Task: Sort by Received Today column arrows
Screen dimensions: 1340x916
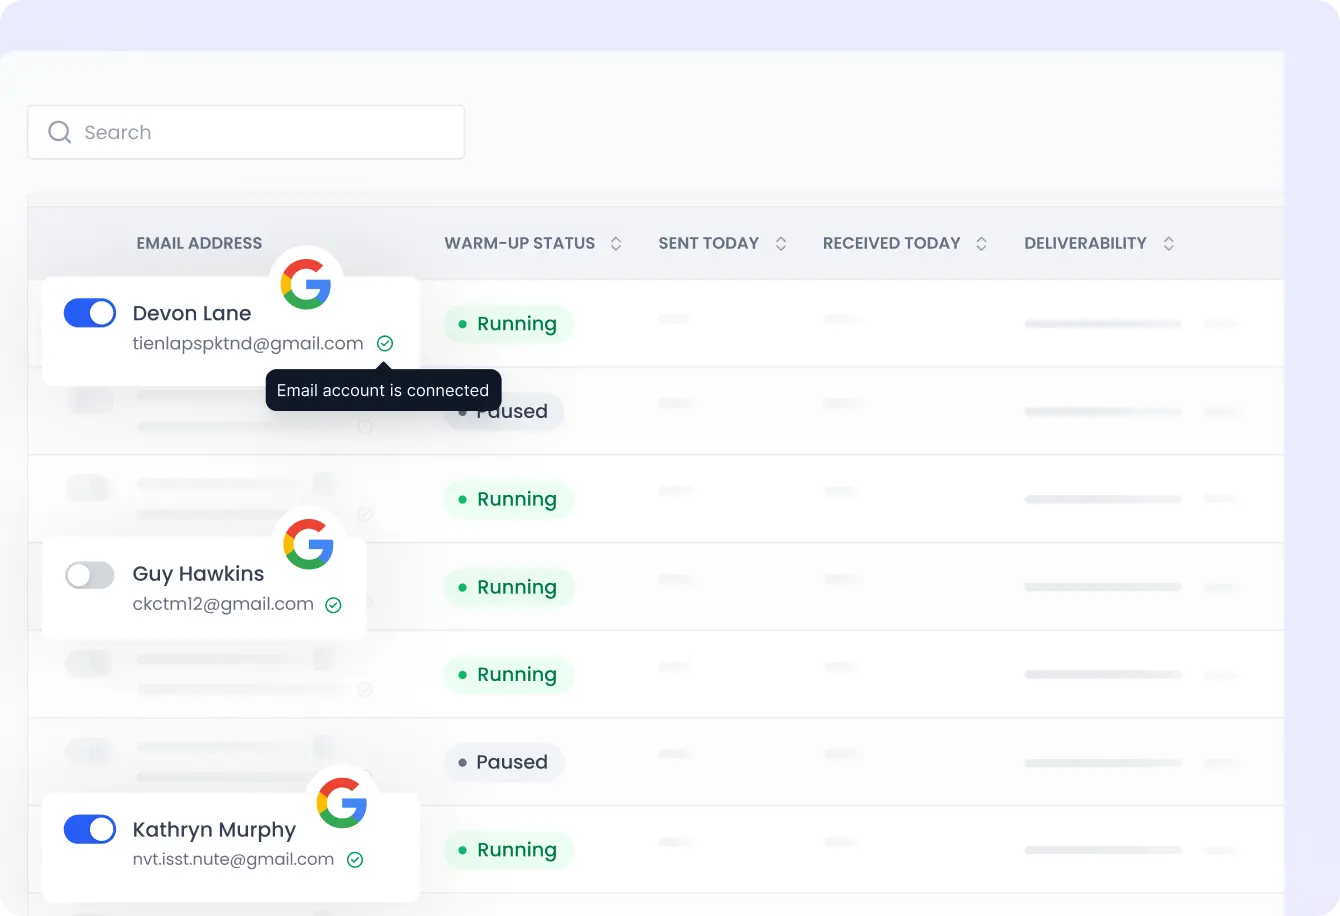Action: click(981, 243)
